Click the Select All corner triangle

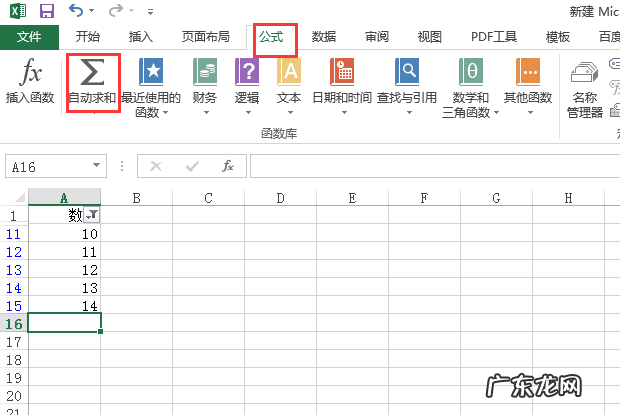point(19,197)
